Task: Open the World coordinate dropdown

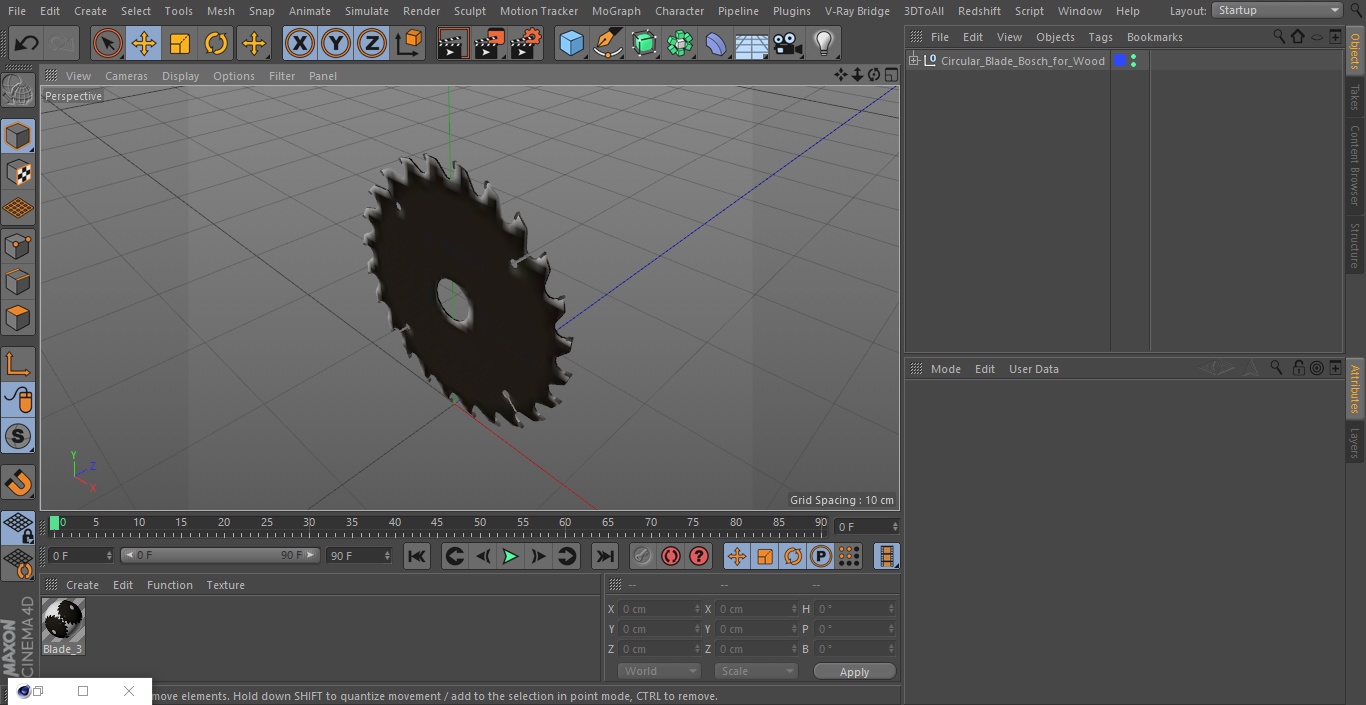Action: pos(658,671)
